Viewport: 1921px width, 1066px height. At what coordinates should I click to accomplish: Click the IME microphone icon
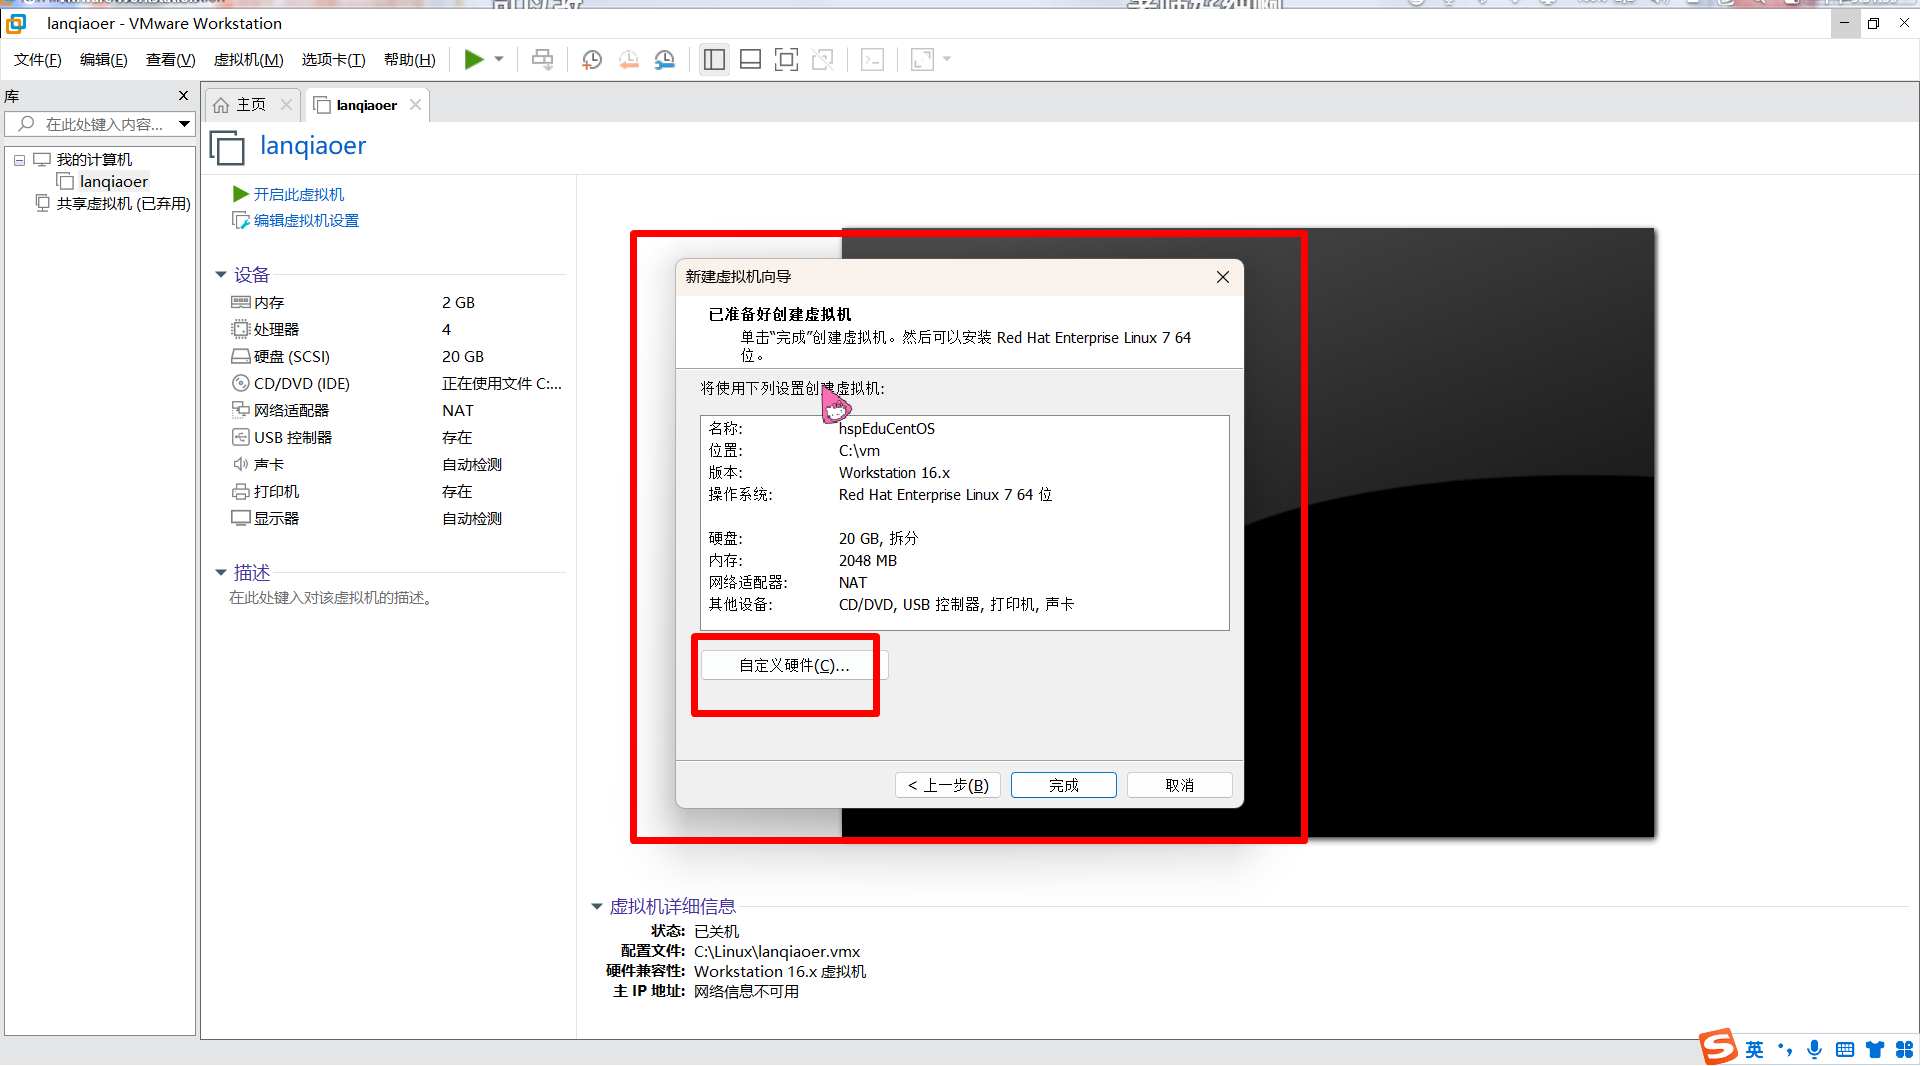point(1815,1050)
